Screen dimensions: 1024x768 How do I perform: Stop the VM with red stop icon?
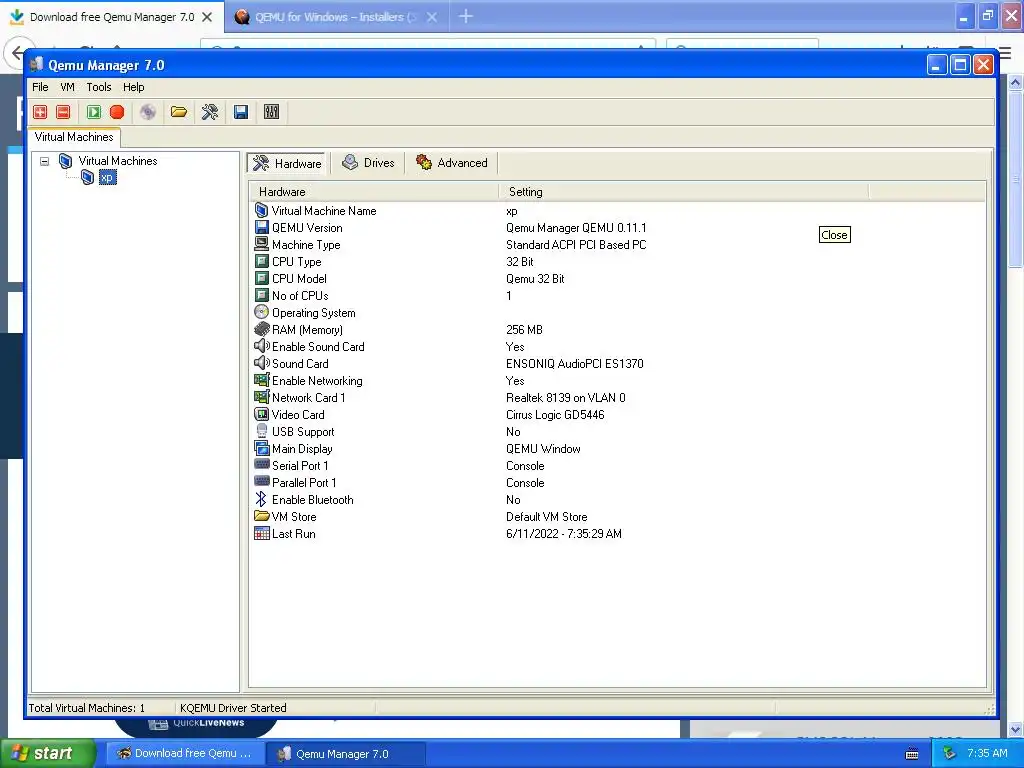[x=117, y=112]
